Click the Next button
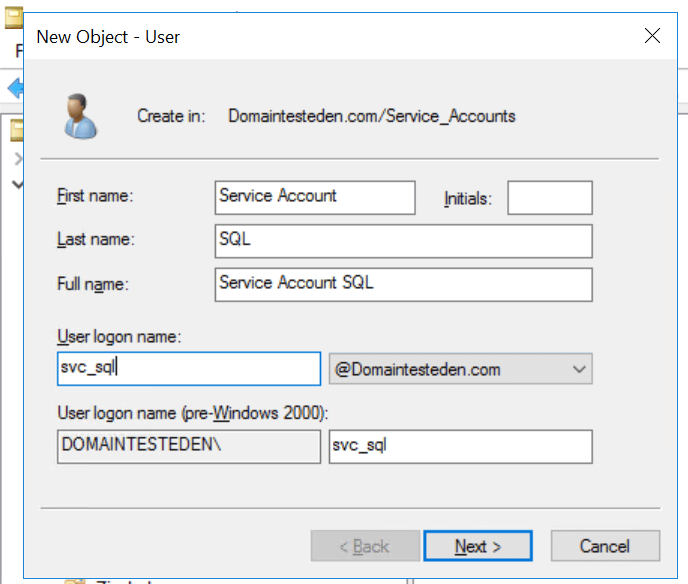The width and height of the screenshot is (688, 584). click(478, 546)
